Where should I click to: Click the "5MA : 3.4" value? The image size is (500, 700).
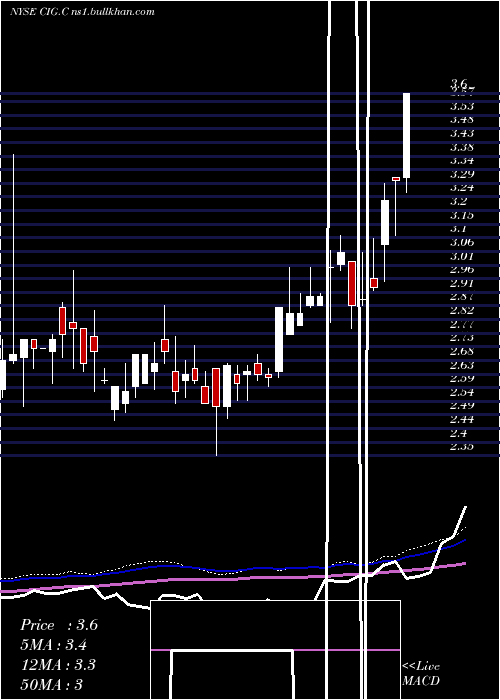click(54, 645)
